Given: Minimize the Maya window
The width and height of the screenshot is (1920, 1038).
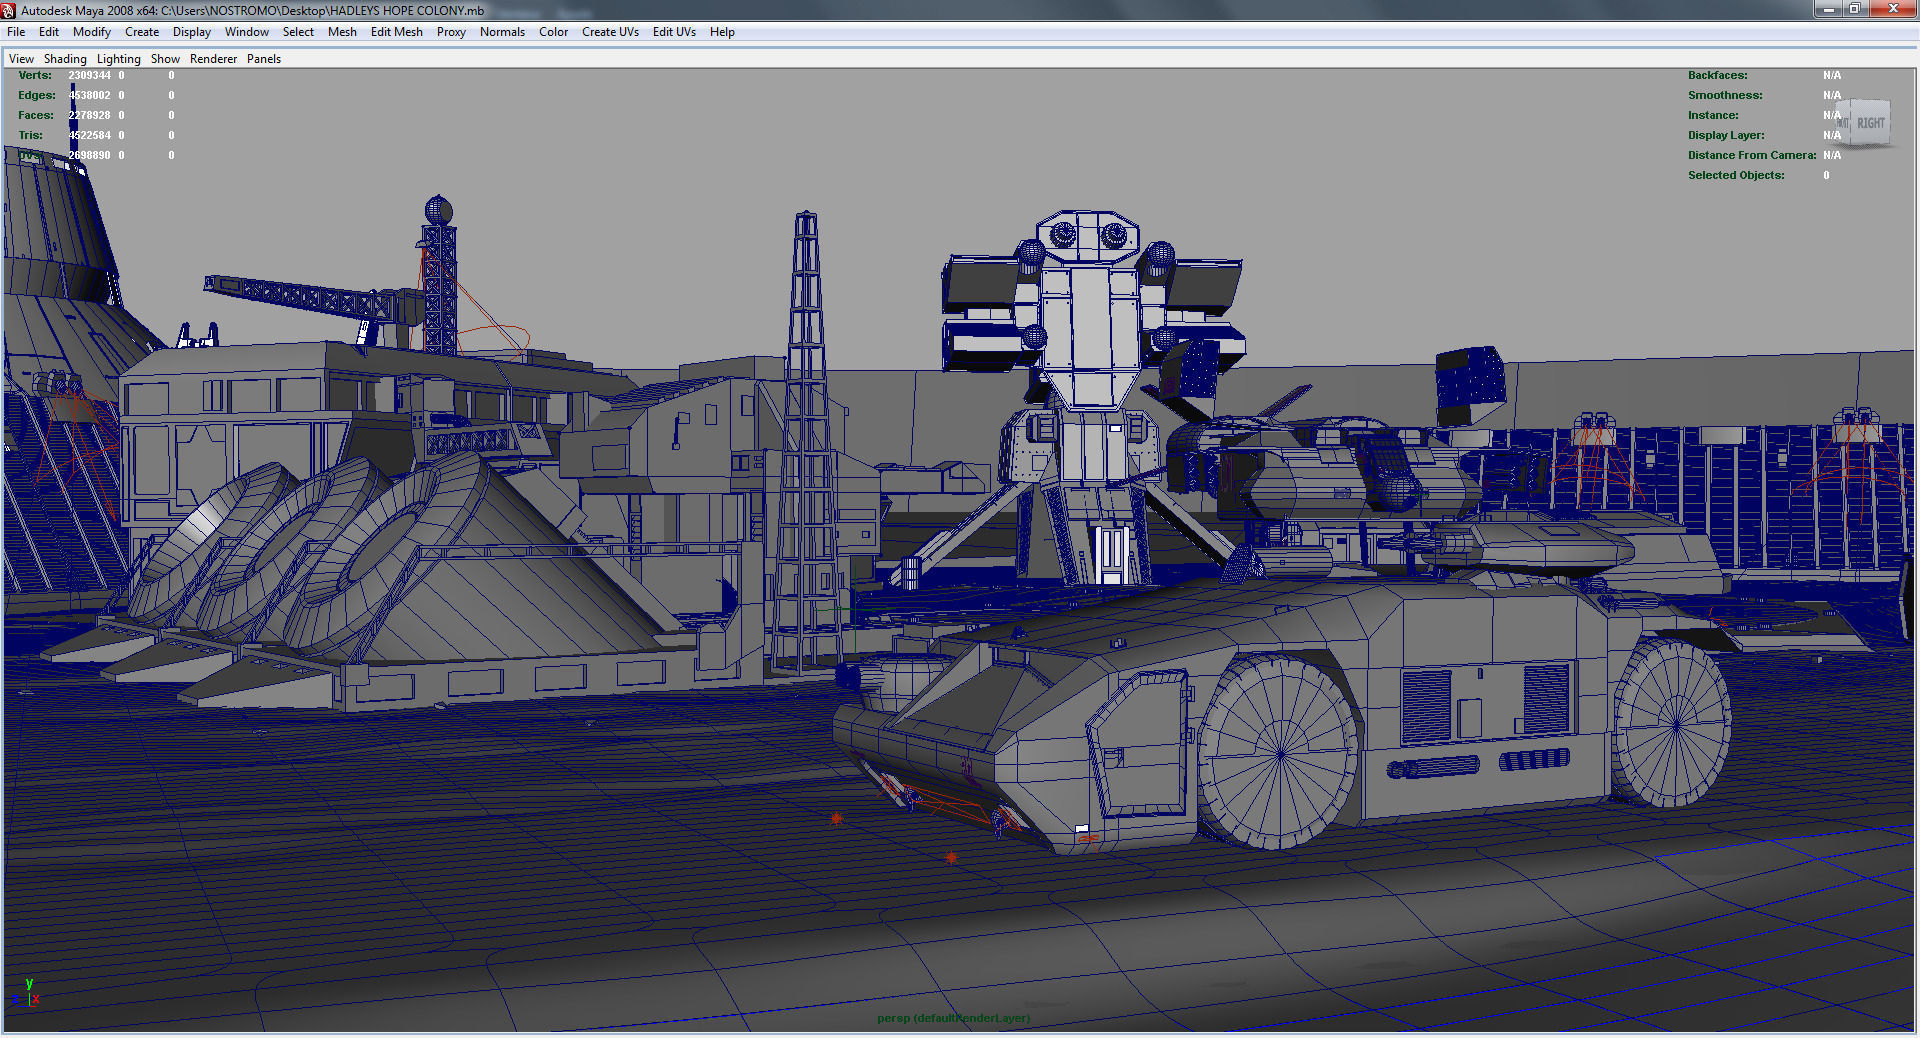Looking at the screenshot, I should click(x=1828, y=9).
